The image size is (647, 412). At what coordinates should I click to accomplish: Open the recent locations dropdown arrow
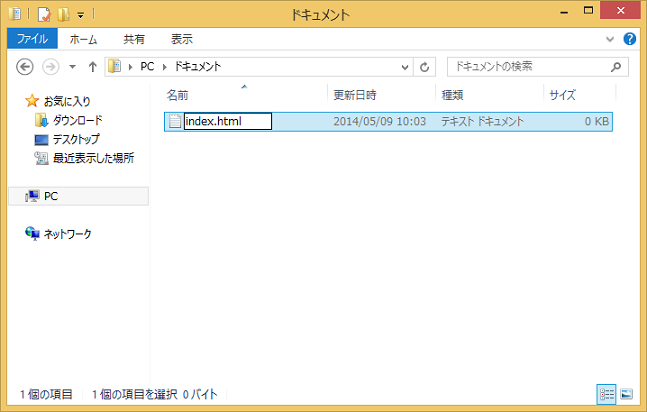[73, 67]
